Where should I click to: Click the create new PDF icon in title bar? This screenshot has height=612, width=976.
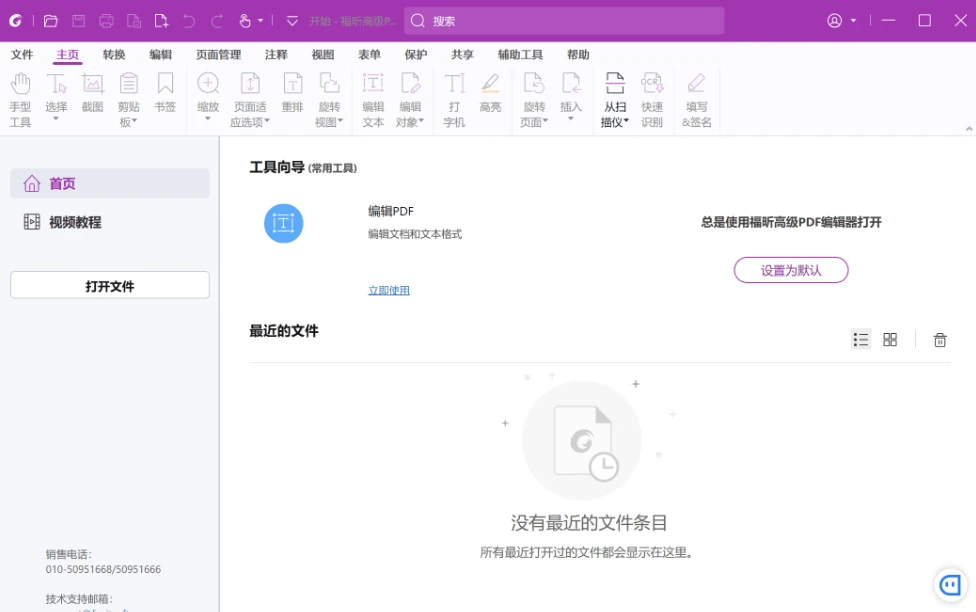161,20
